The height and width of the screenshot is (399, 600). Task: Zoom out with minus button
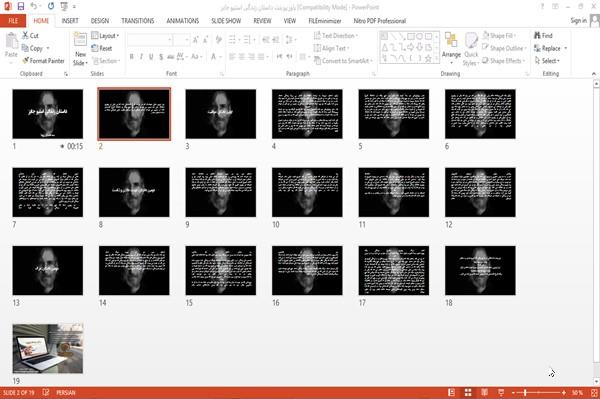point(514,392)
